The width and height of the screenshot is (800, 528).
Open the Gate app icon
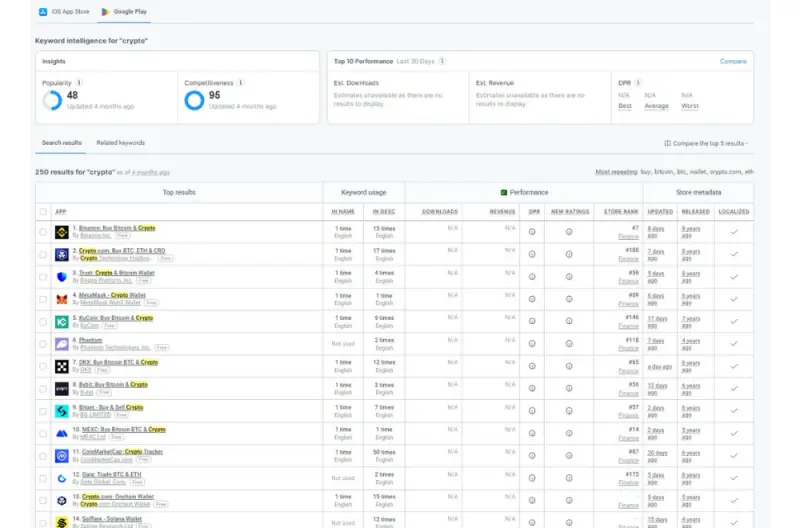(62, 479)
